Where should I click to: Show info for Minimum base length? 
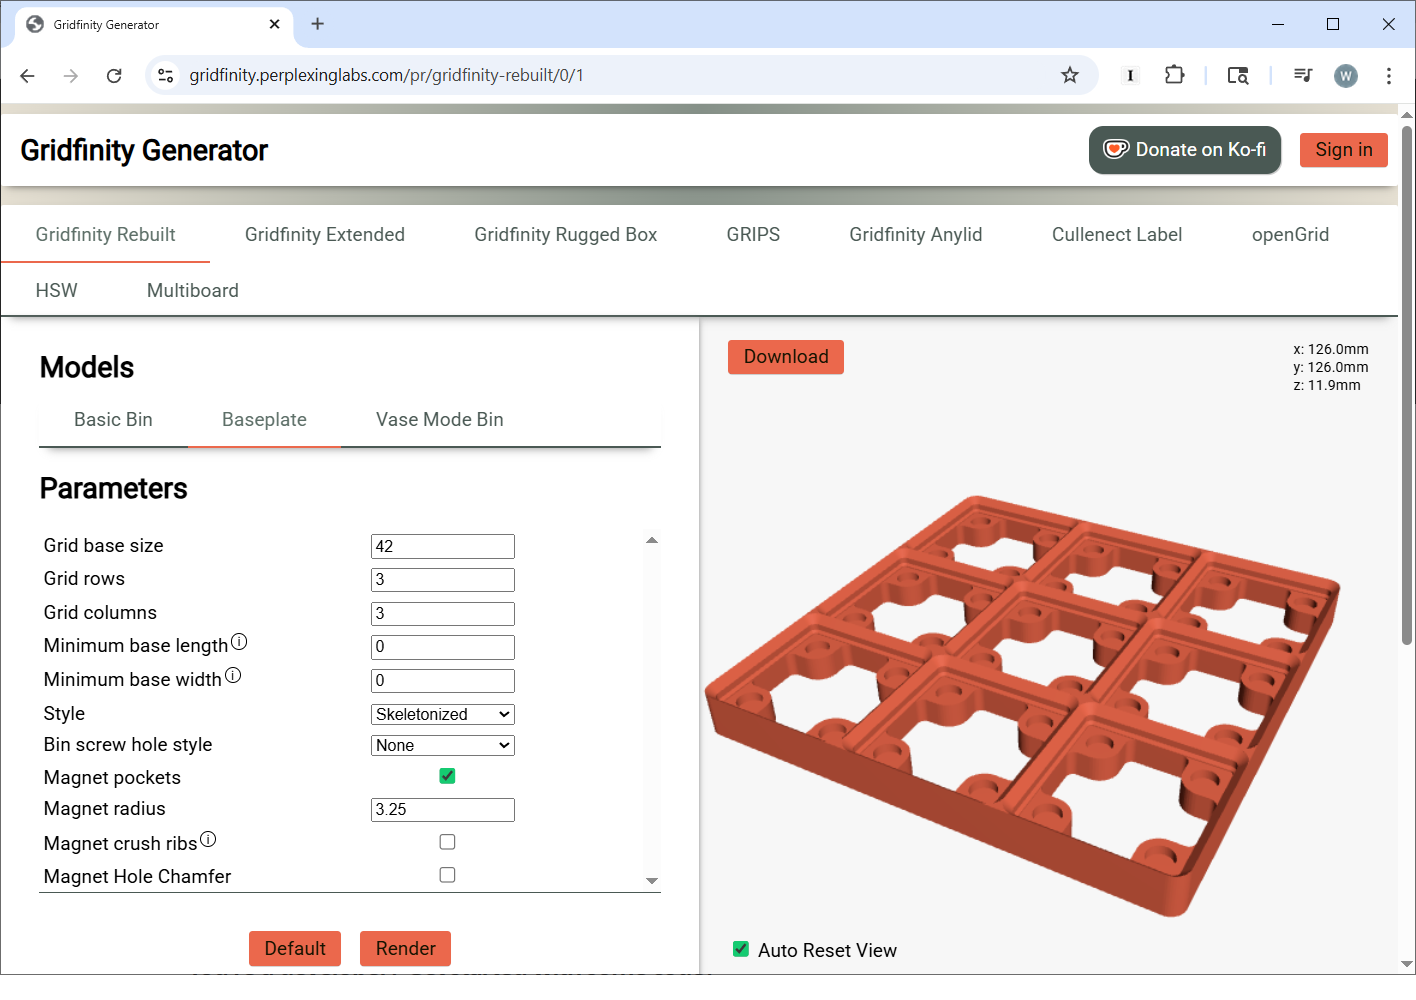point(239,642)
